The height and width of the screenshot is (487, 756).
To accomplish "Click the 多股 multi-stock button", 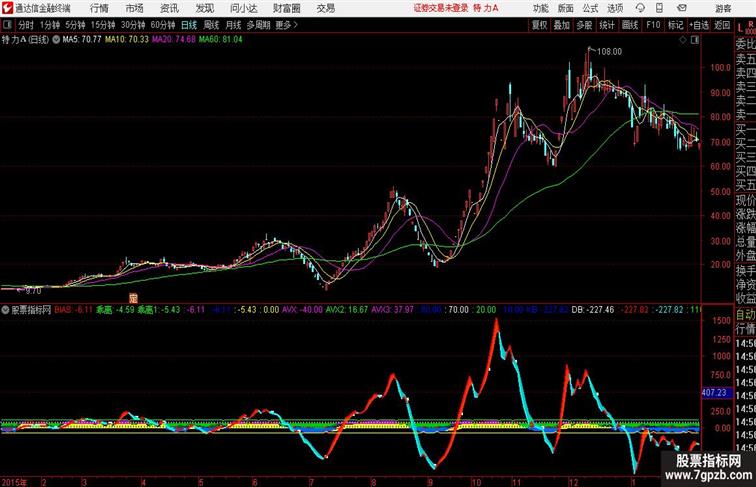I will 584,25.
